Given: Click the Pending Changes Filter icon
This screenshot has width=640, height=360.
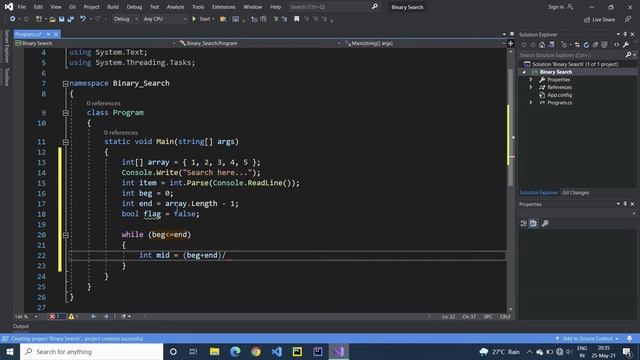Looking at the screenshot, I should point(565,45).
